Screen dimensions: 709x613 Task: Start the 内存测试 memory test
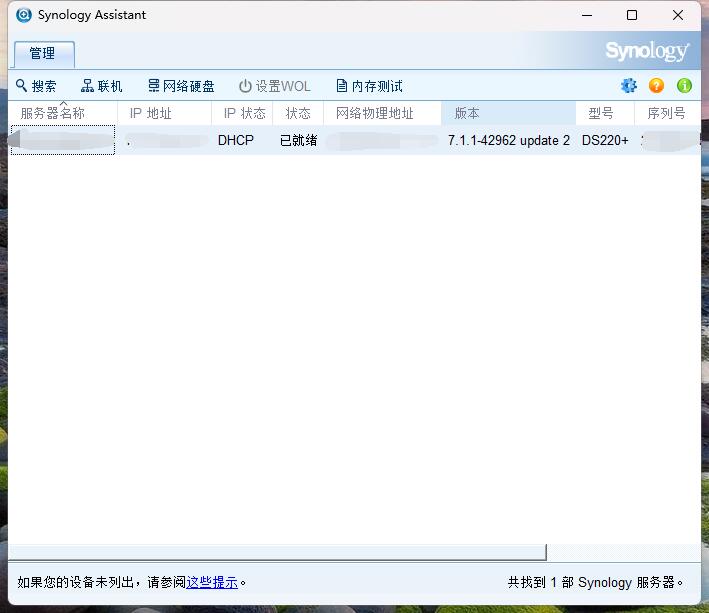(x=369, y=86)
